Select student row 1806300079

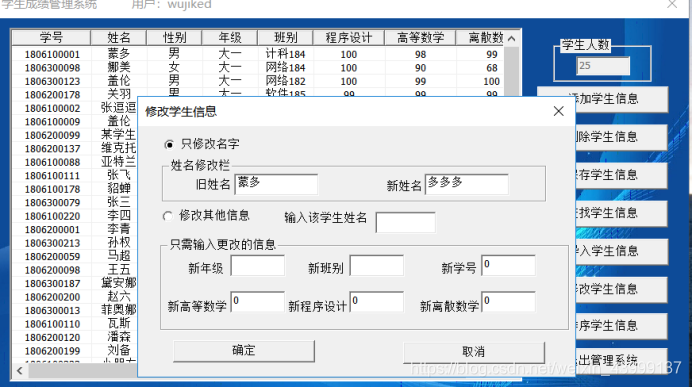click(x=75, y=203)
